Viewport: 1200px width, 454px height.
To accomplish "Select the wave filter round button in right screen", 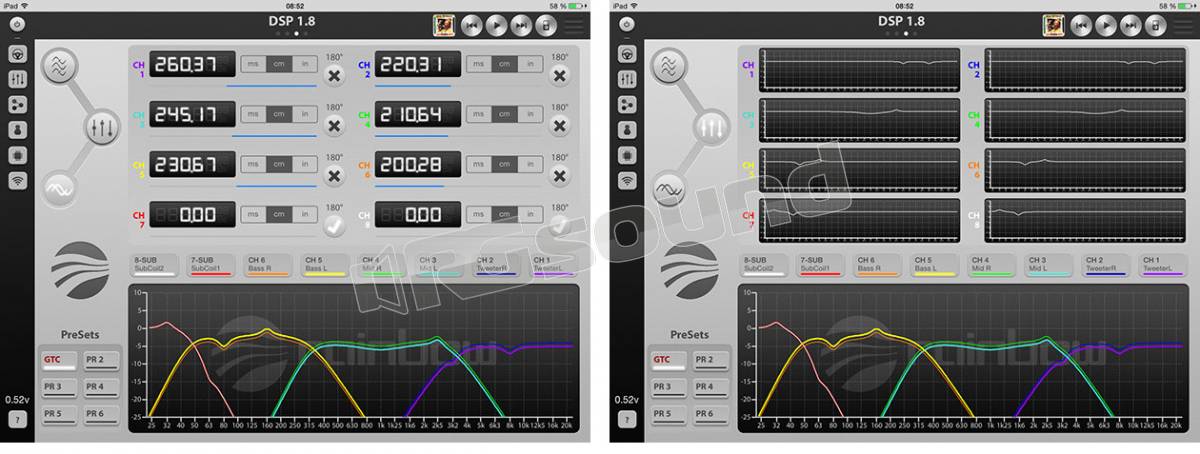I will coord(668,67).
